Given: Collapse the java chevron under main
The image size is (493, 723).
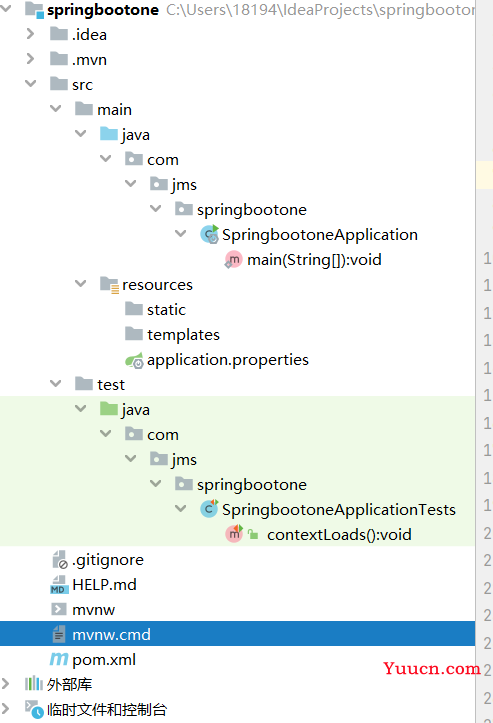Looking at the screenshot, I should (81, 133).
